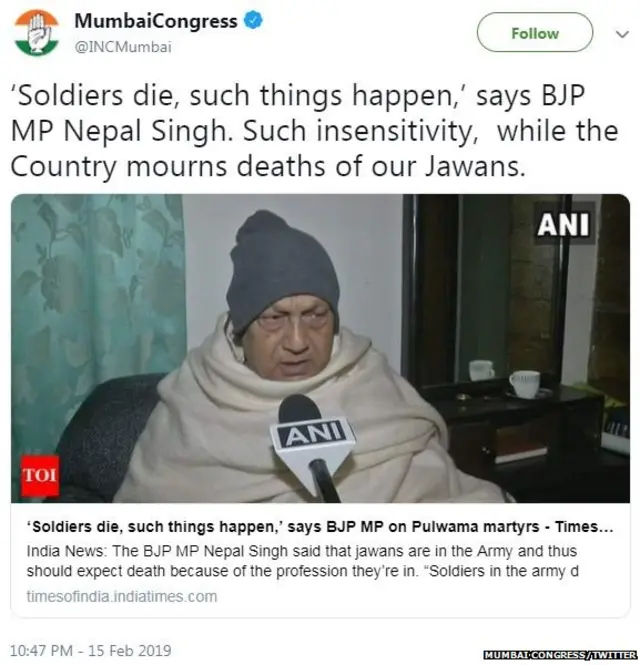Open the news video thumbnail
The image size is (640, 665).
click(x=320, y=348)
